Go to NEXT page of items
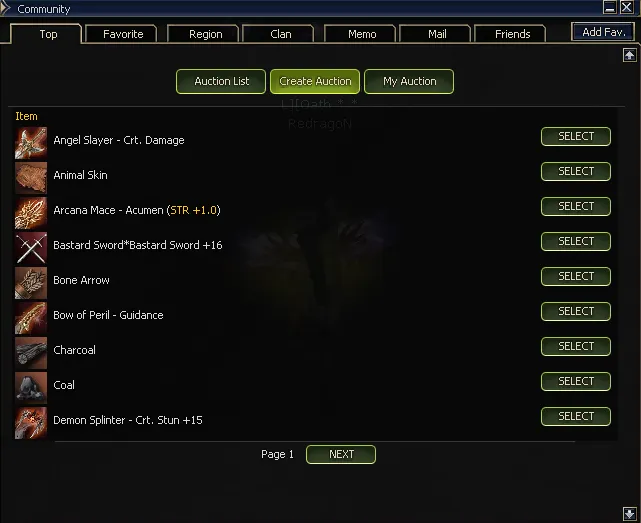641x523 pixels. [341, 454]
